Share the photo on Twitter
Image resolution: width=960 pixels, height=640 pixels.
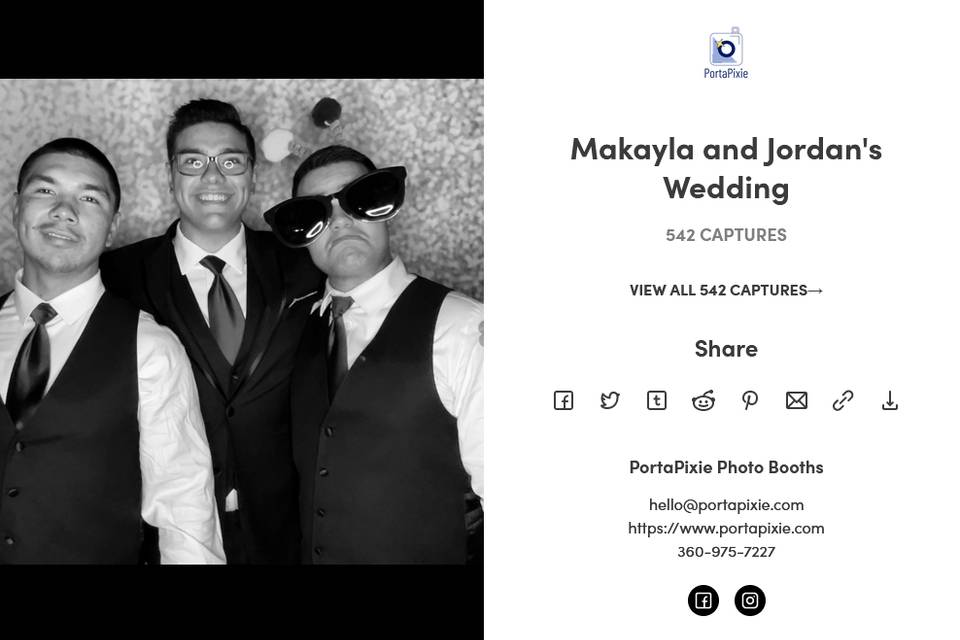(610, 401)
